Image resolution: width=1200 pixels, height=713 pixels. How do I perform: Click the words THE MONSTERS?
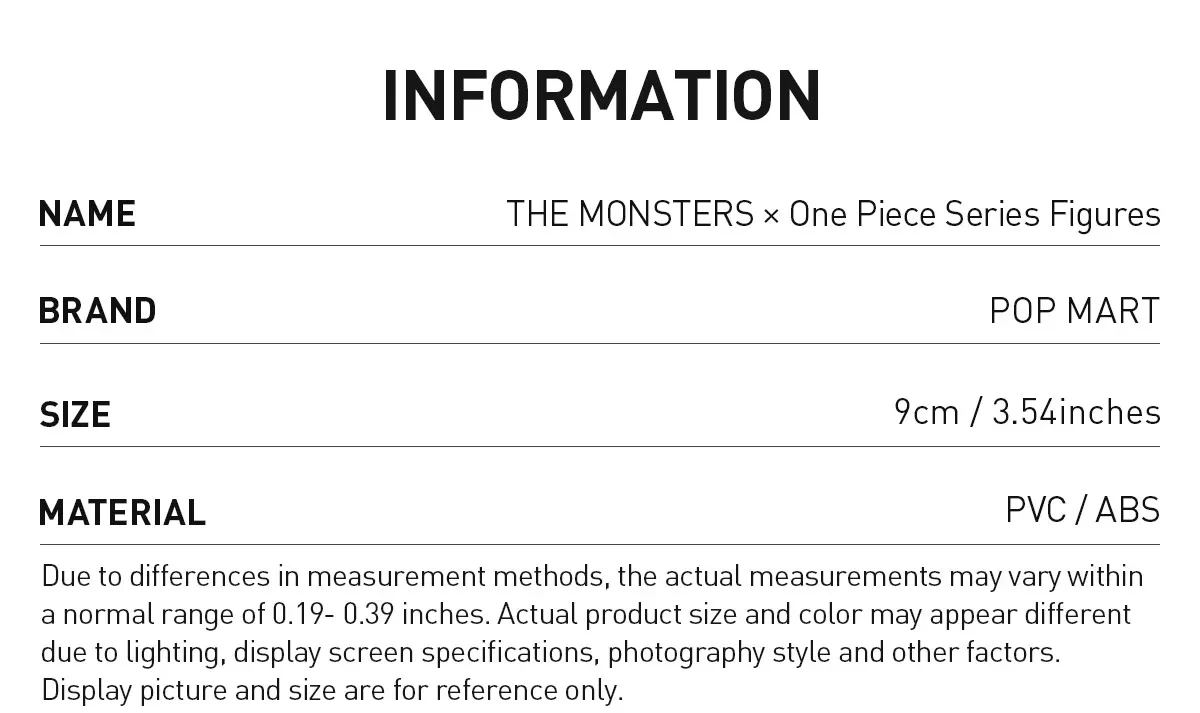(630, 214)
